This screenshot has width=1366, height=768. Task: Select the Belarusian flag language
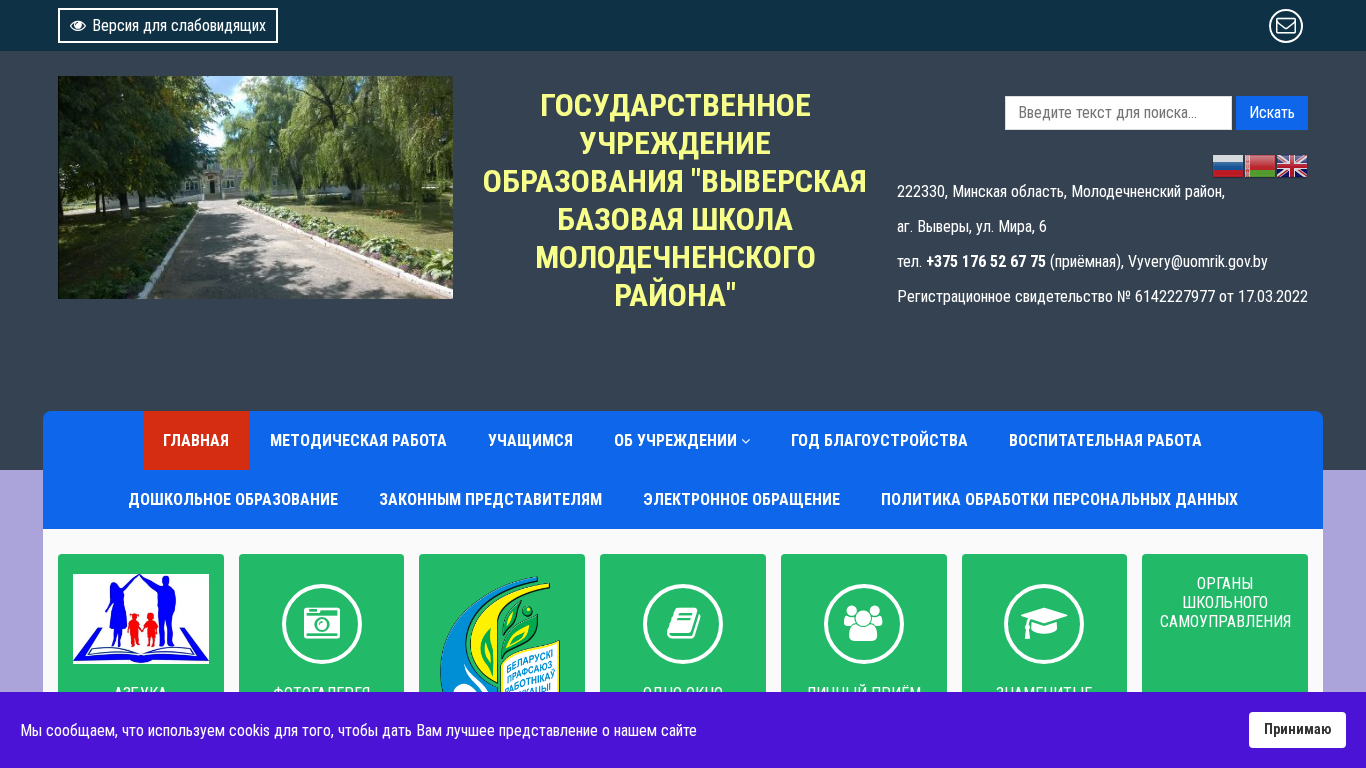tap(1260, 166)
